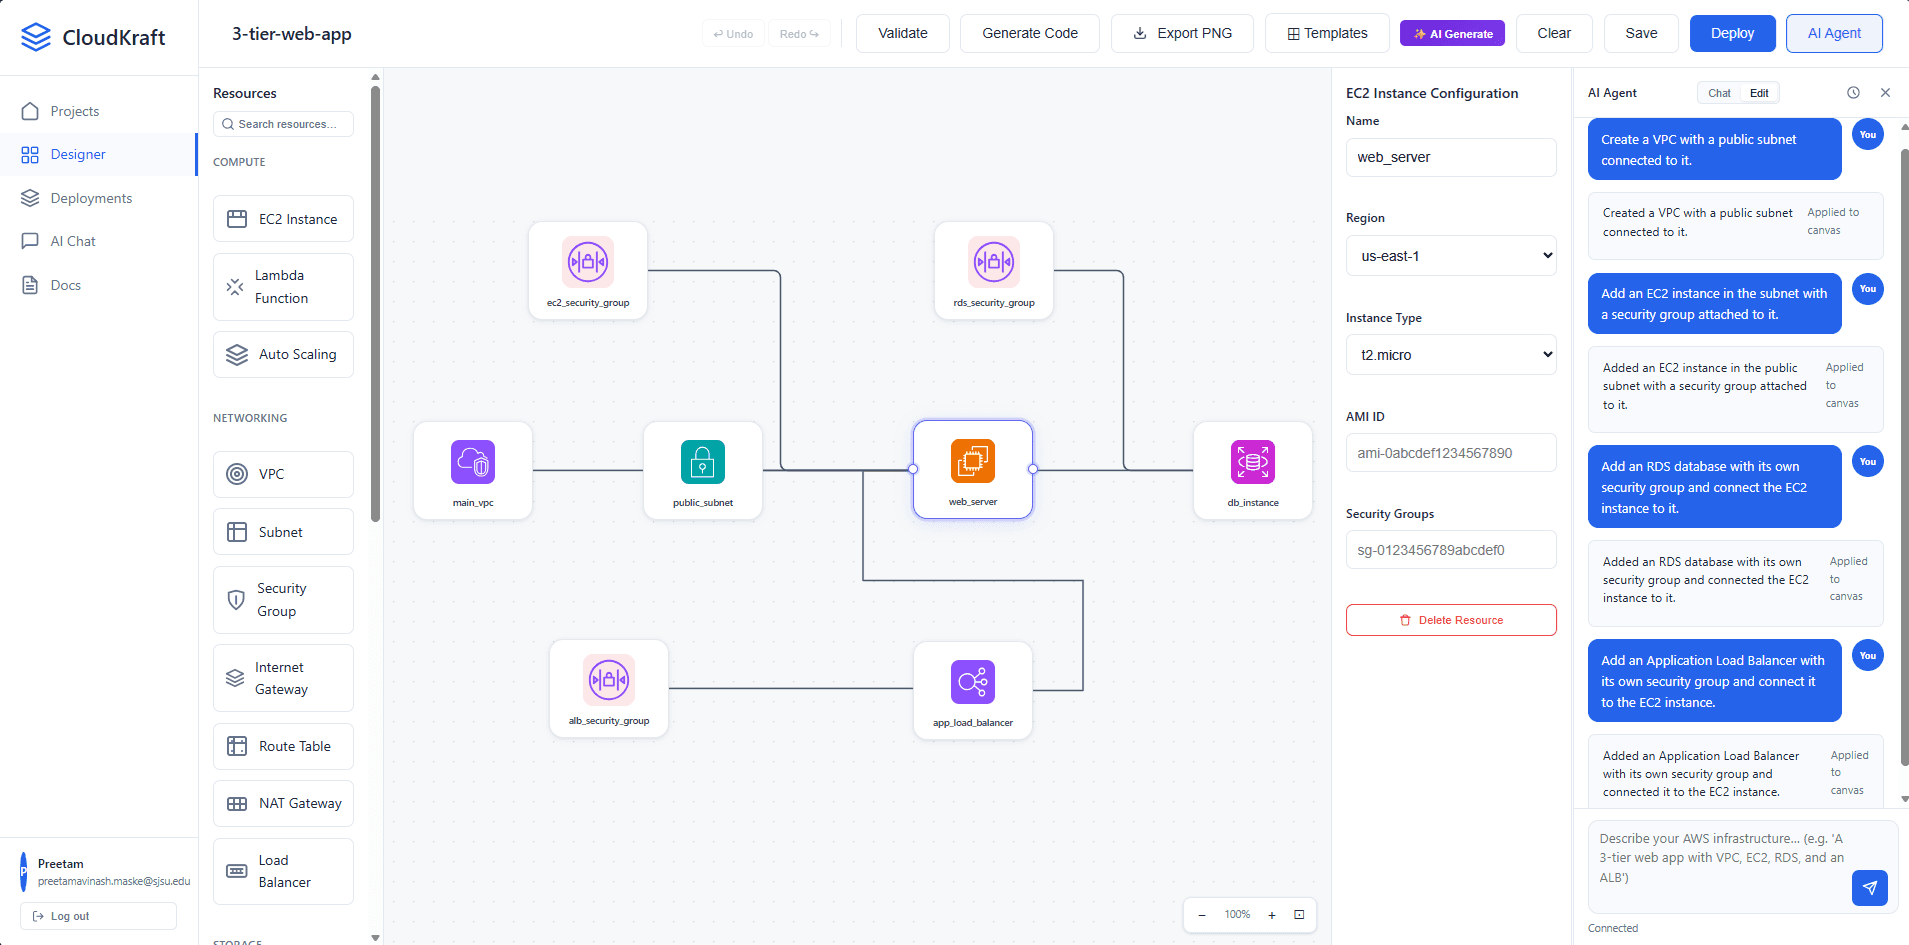Toggle the AI Agent panel button

tap(1834, 33)
